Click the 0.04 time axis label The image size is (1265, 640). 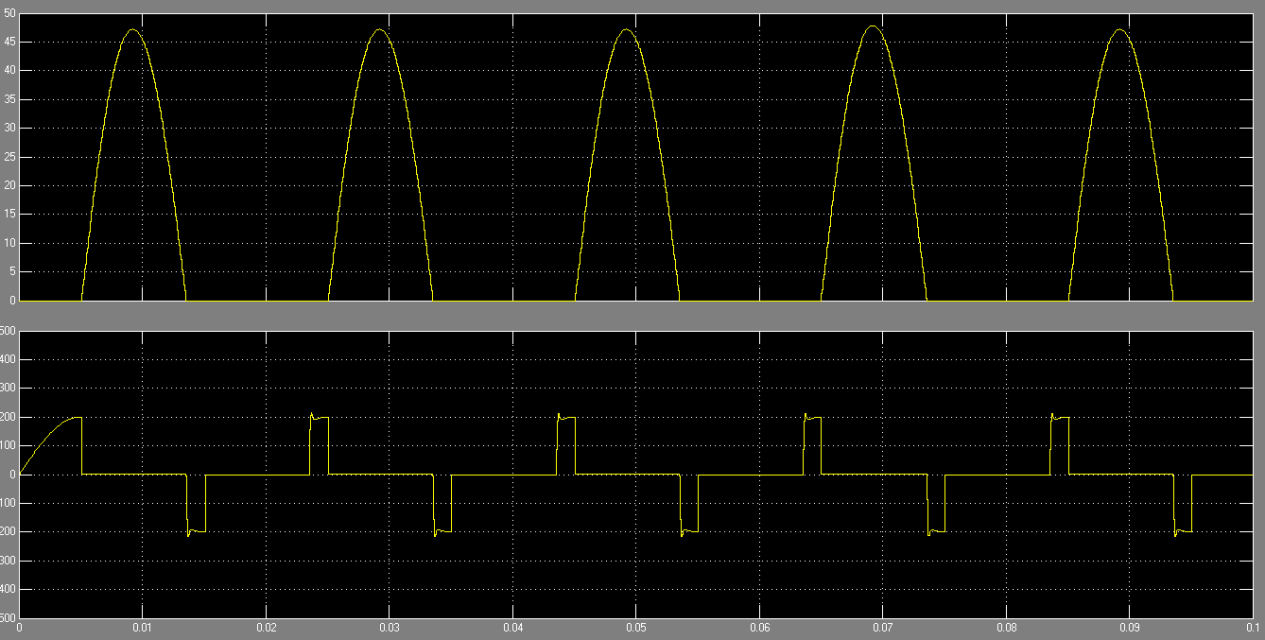pyautogui.click(x=513, y=629)
